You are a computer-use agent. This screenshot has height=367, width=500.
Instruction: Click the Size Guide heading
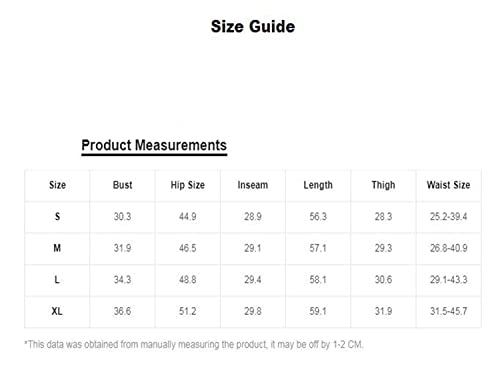tap(253, 26)
